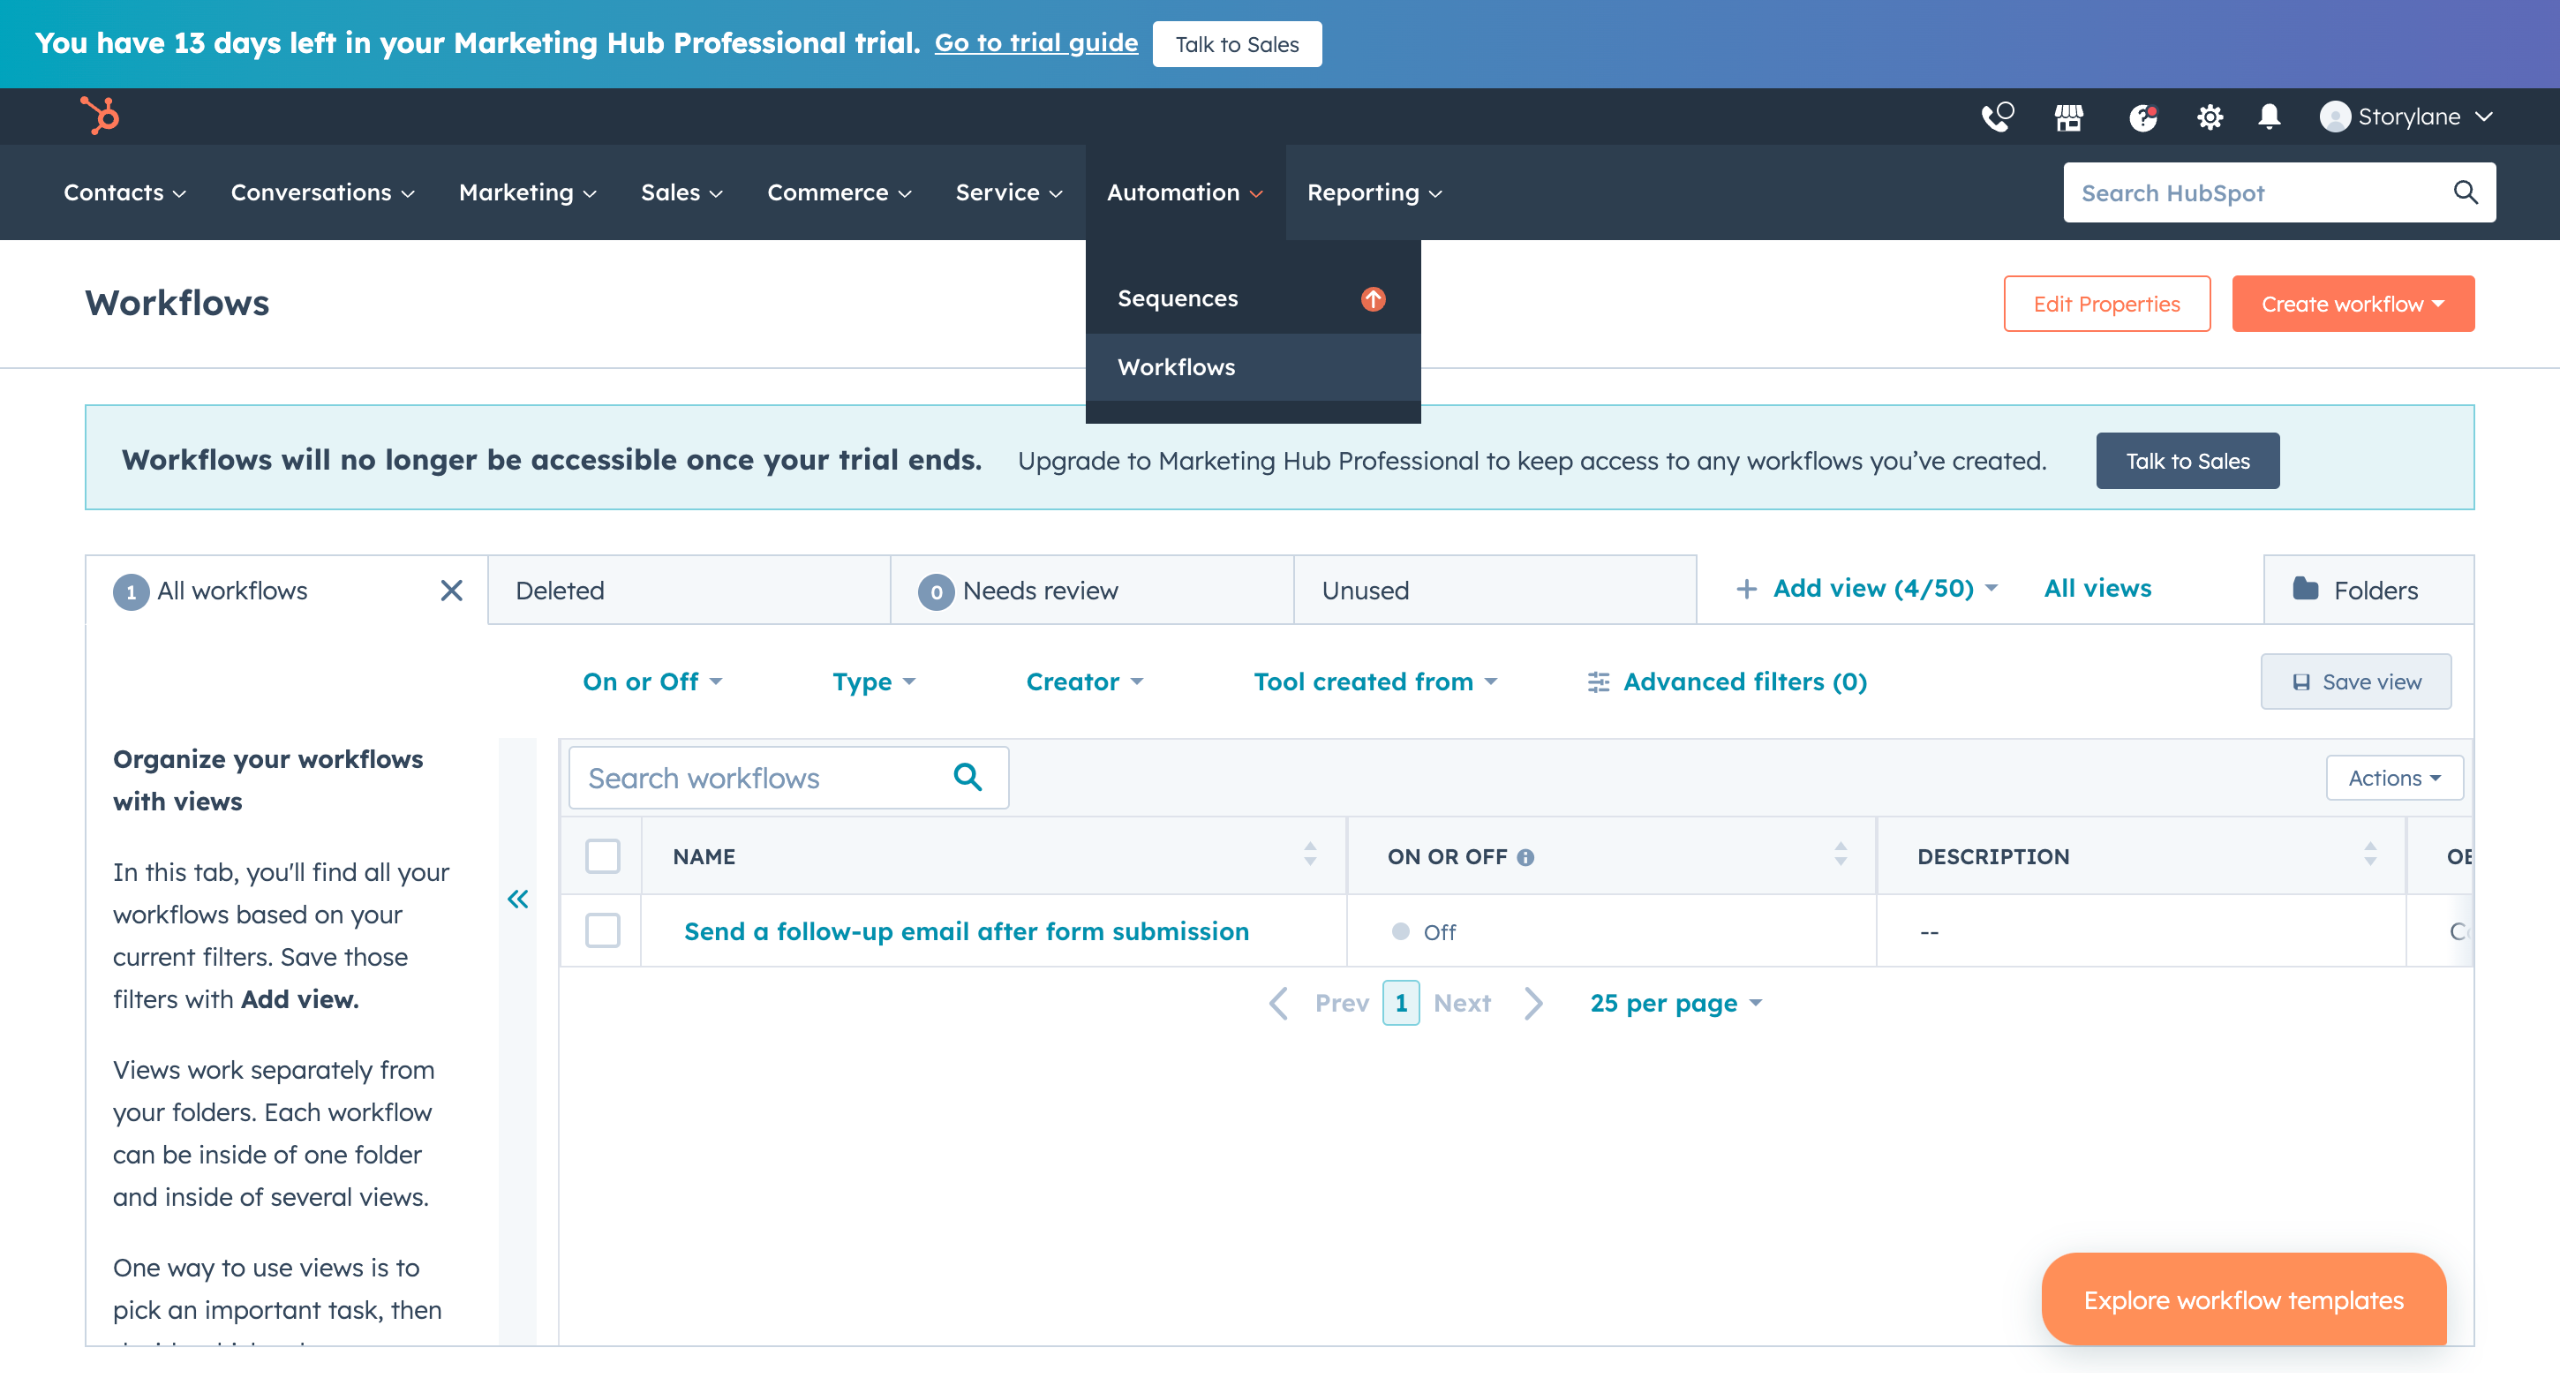
Task: Open the notifications bell
Action: coord(2269,117)
